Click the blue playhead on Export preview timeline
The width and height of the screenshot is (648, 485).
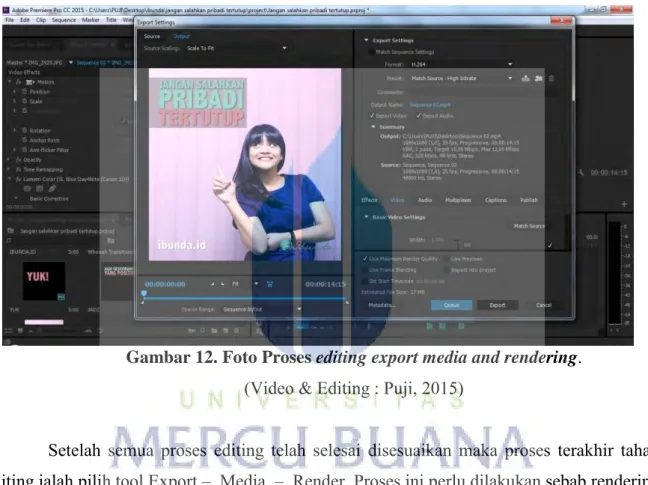click(x=144, y=293)
